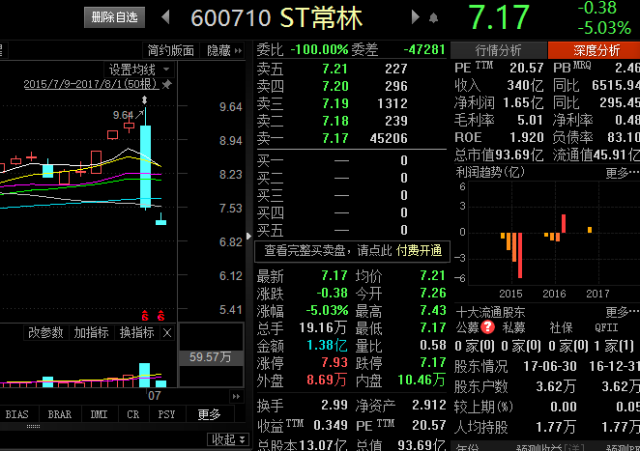Advance the chart timeline with double arrow
This screenshot has height=451, width=640.
236,396
